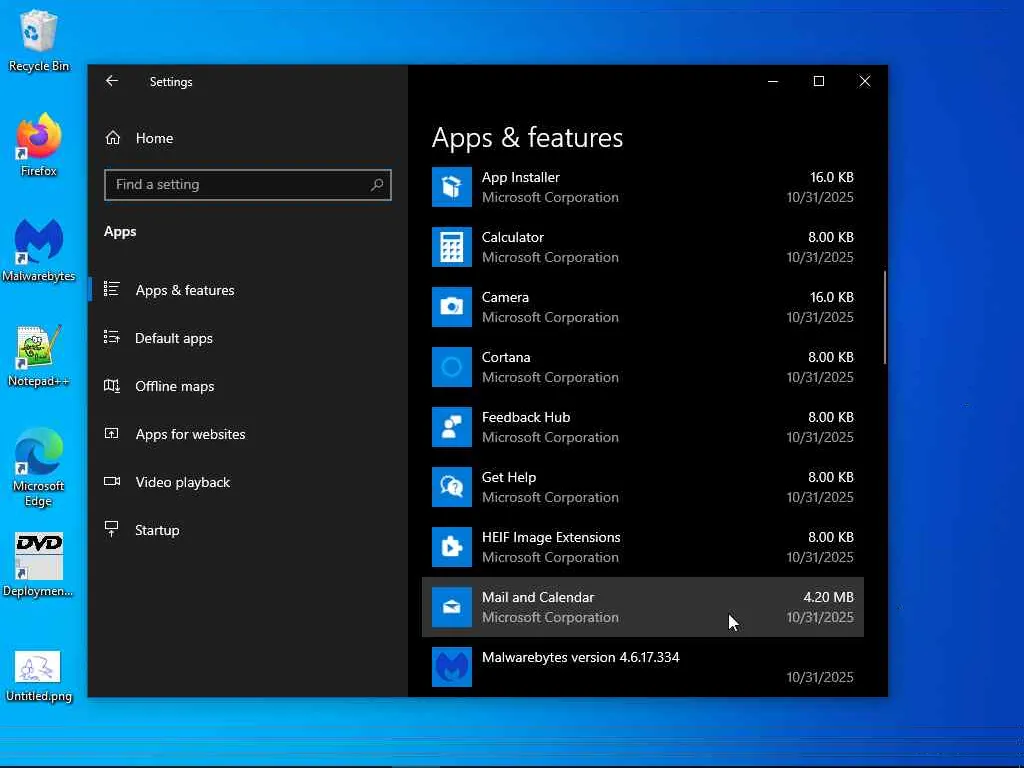The height and width of the screenshot is (768, 1024).
Task: Click the search magnifier icon
Action: coord(377,185)
